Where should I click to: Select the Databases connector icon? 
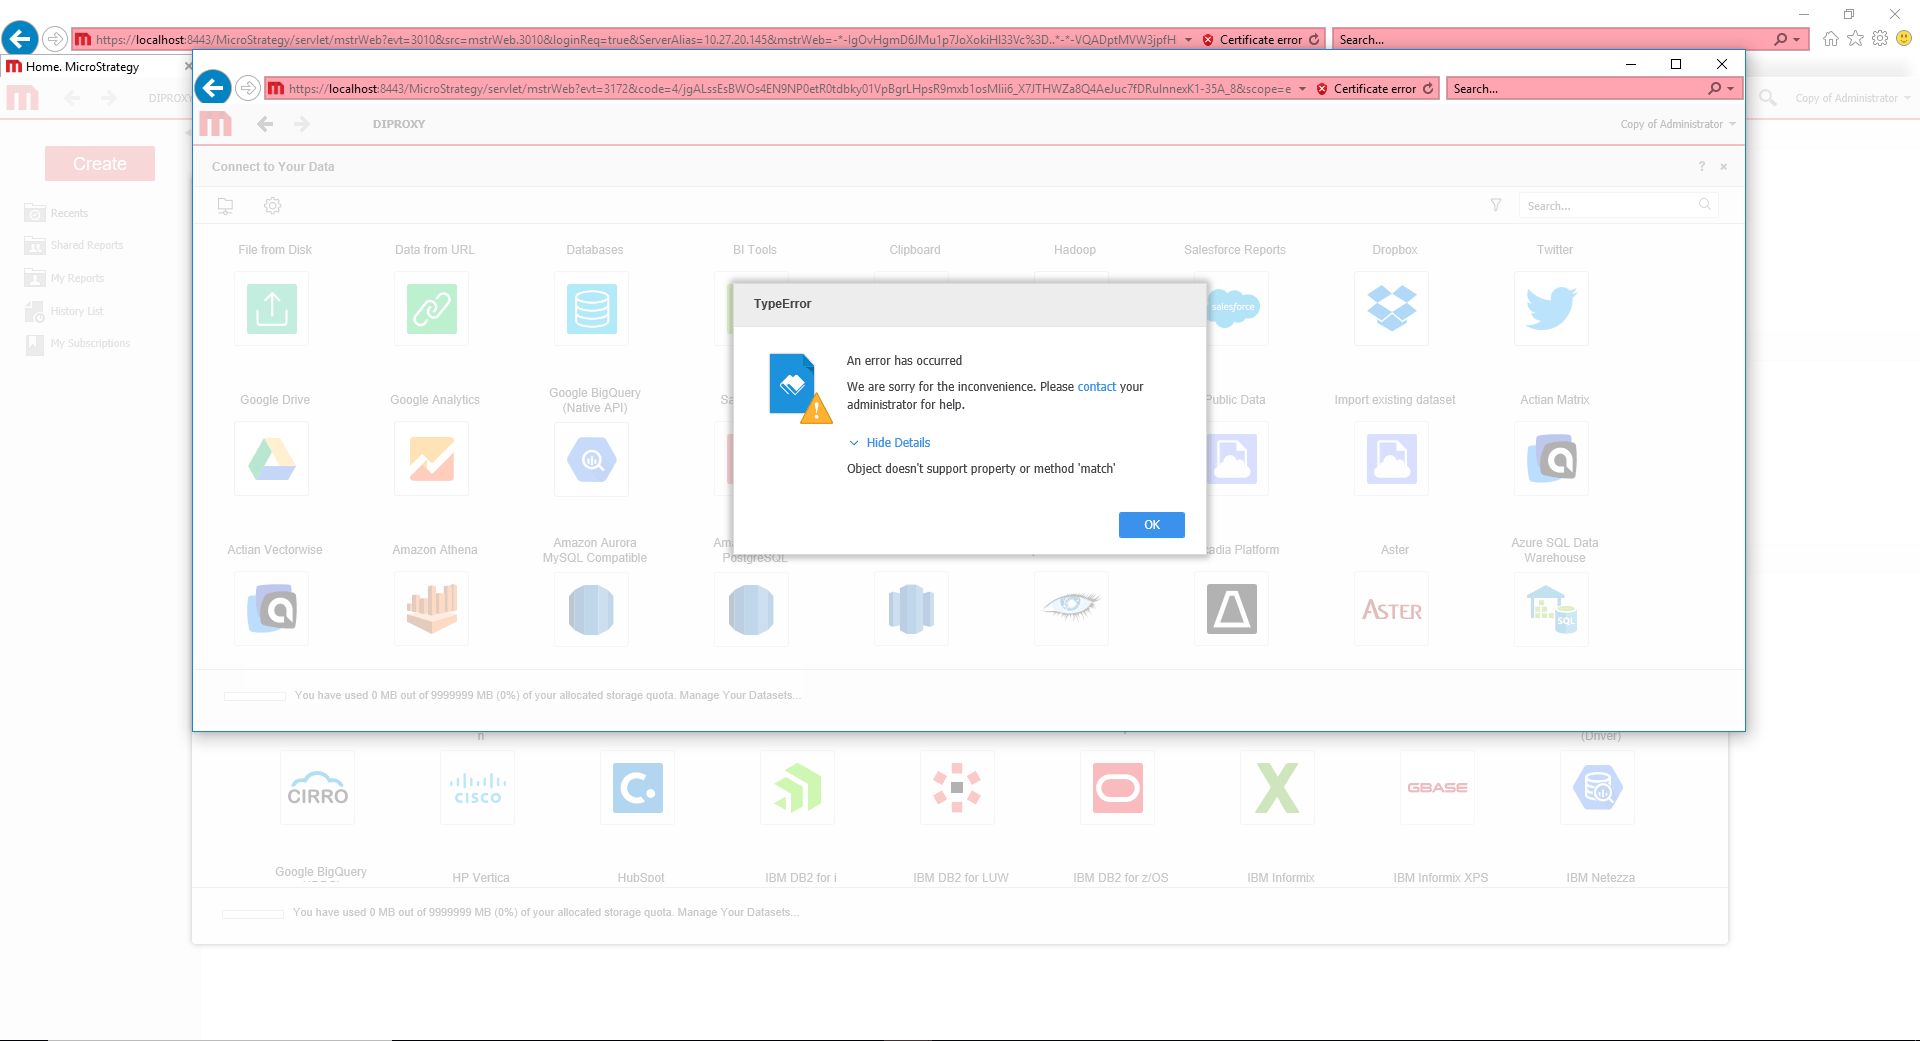(592, 309)
